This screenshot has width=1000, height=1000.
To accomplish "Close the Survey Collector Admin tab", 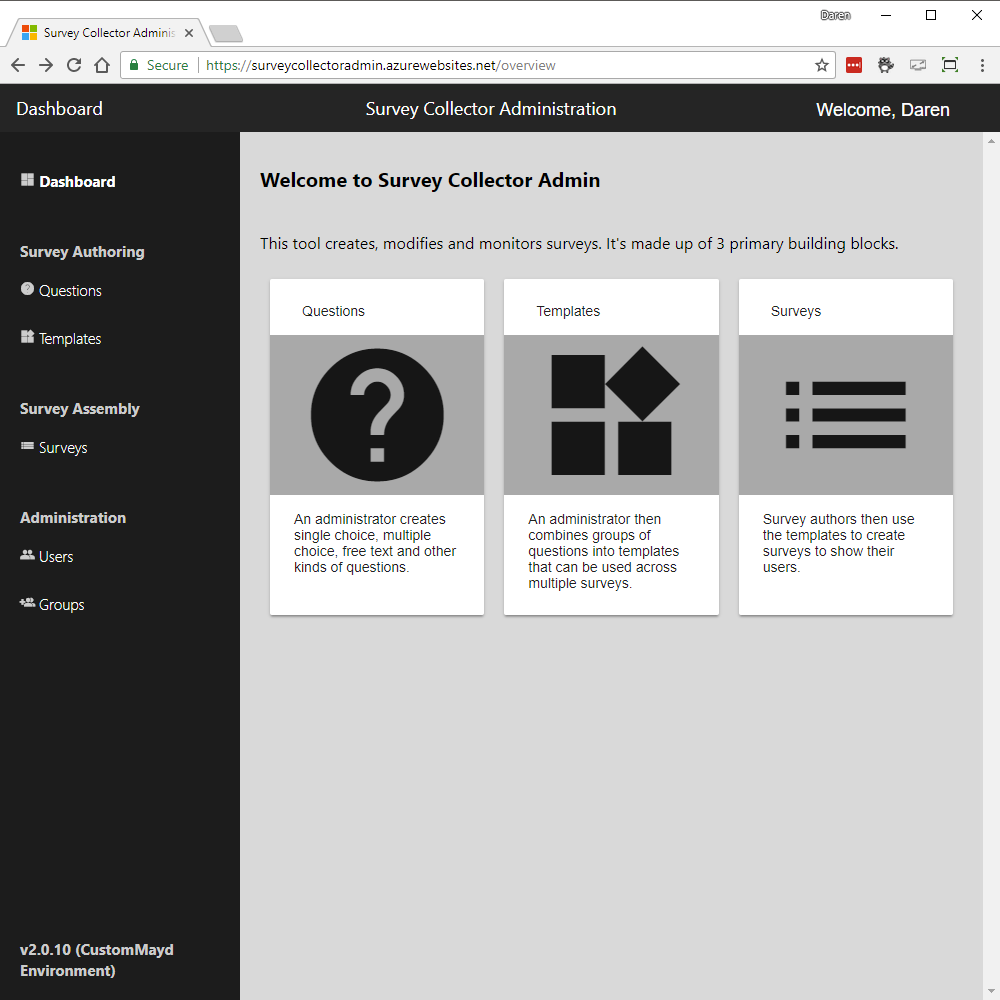I will [189, 33].
